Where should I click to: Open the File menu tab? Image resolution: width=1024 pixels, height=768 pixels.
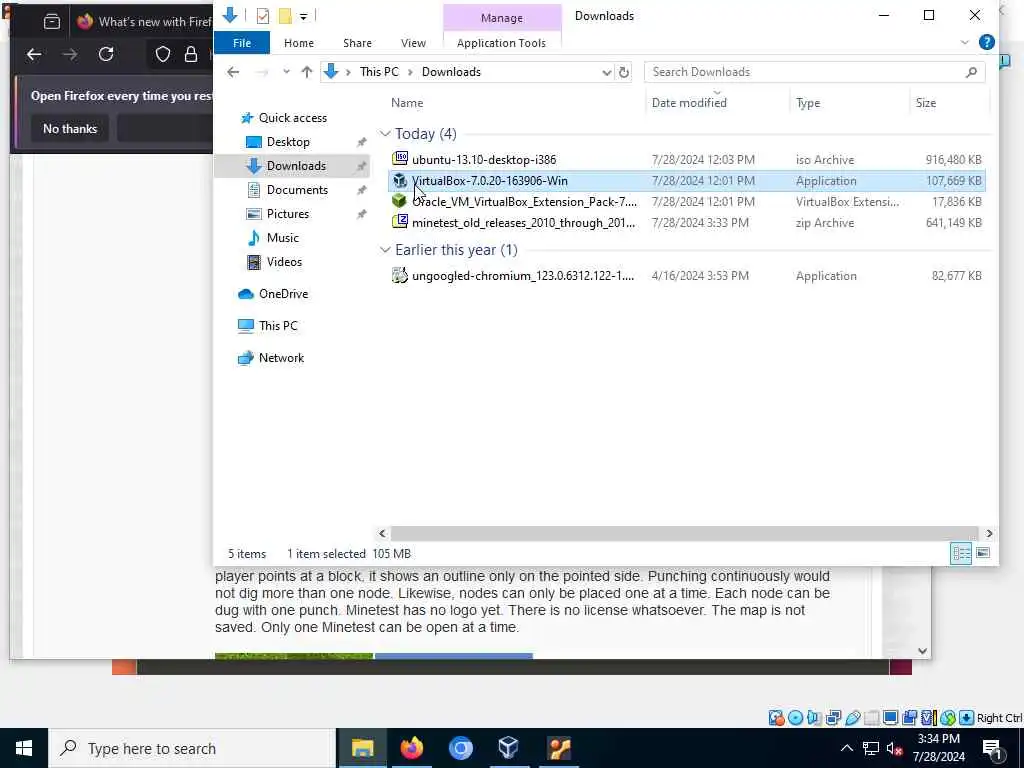click(x=242, y=42)
